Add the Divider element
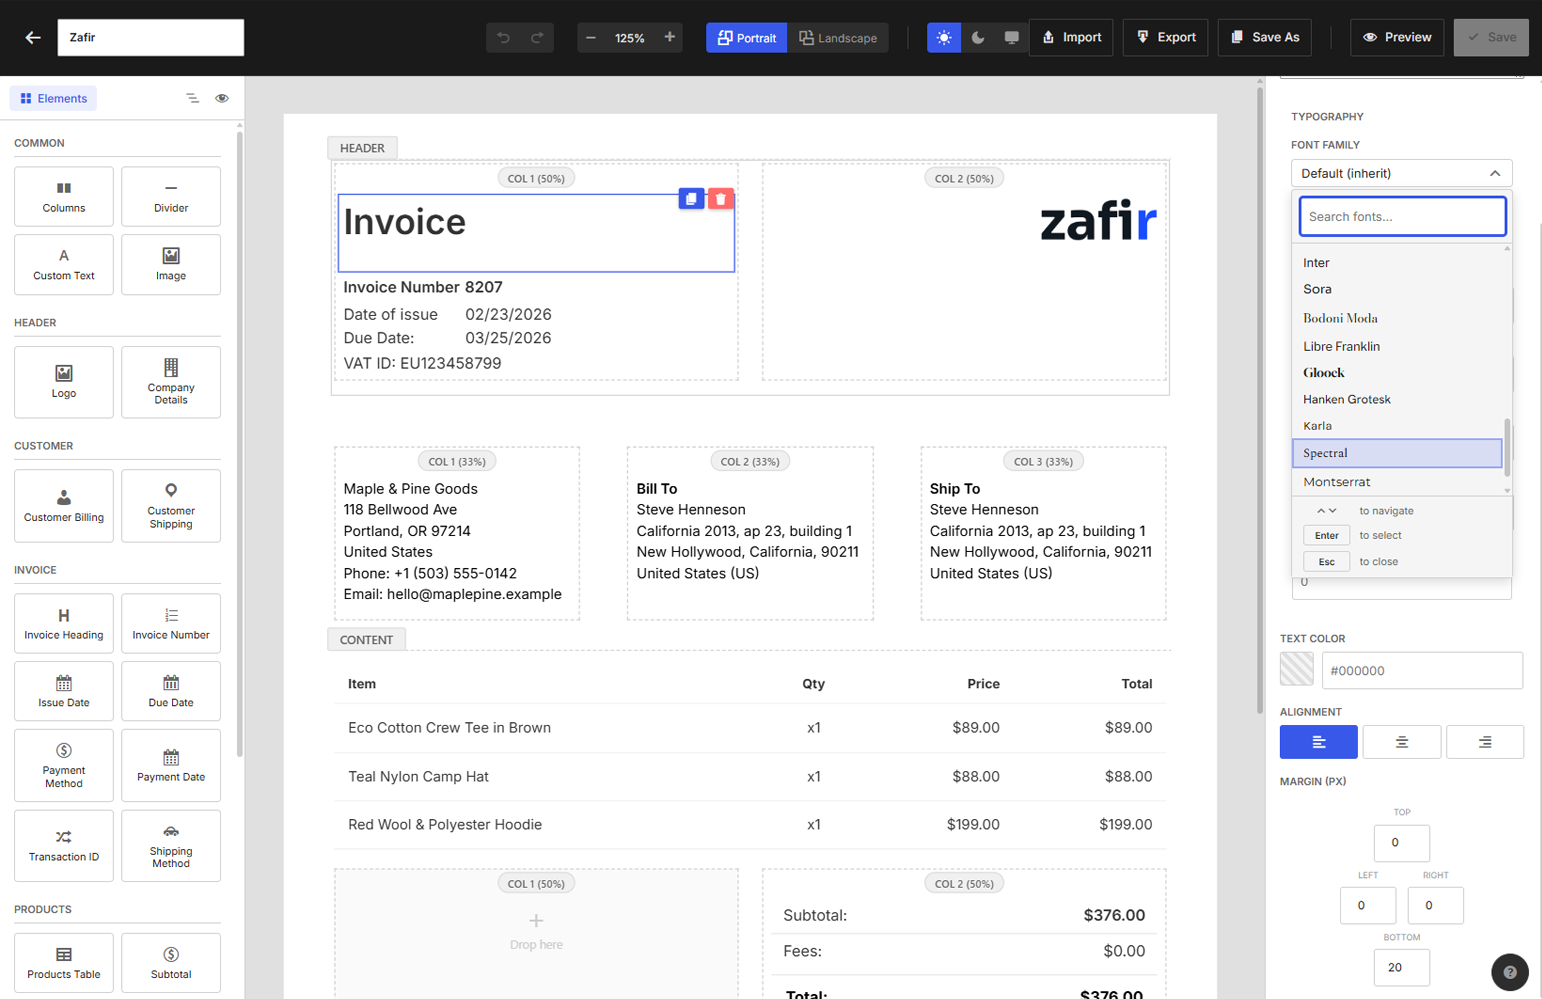Screen dimensions: 1542x999 [171, 196]
